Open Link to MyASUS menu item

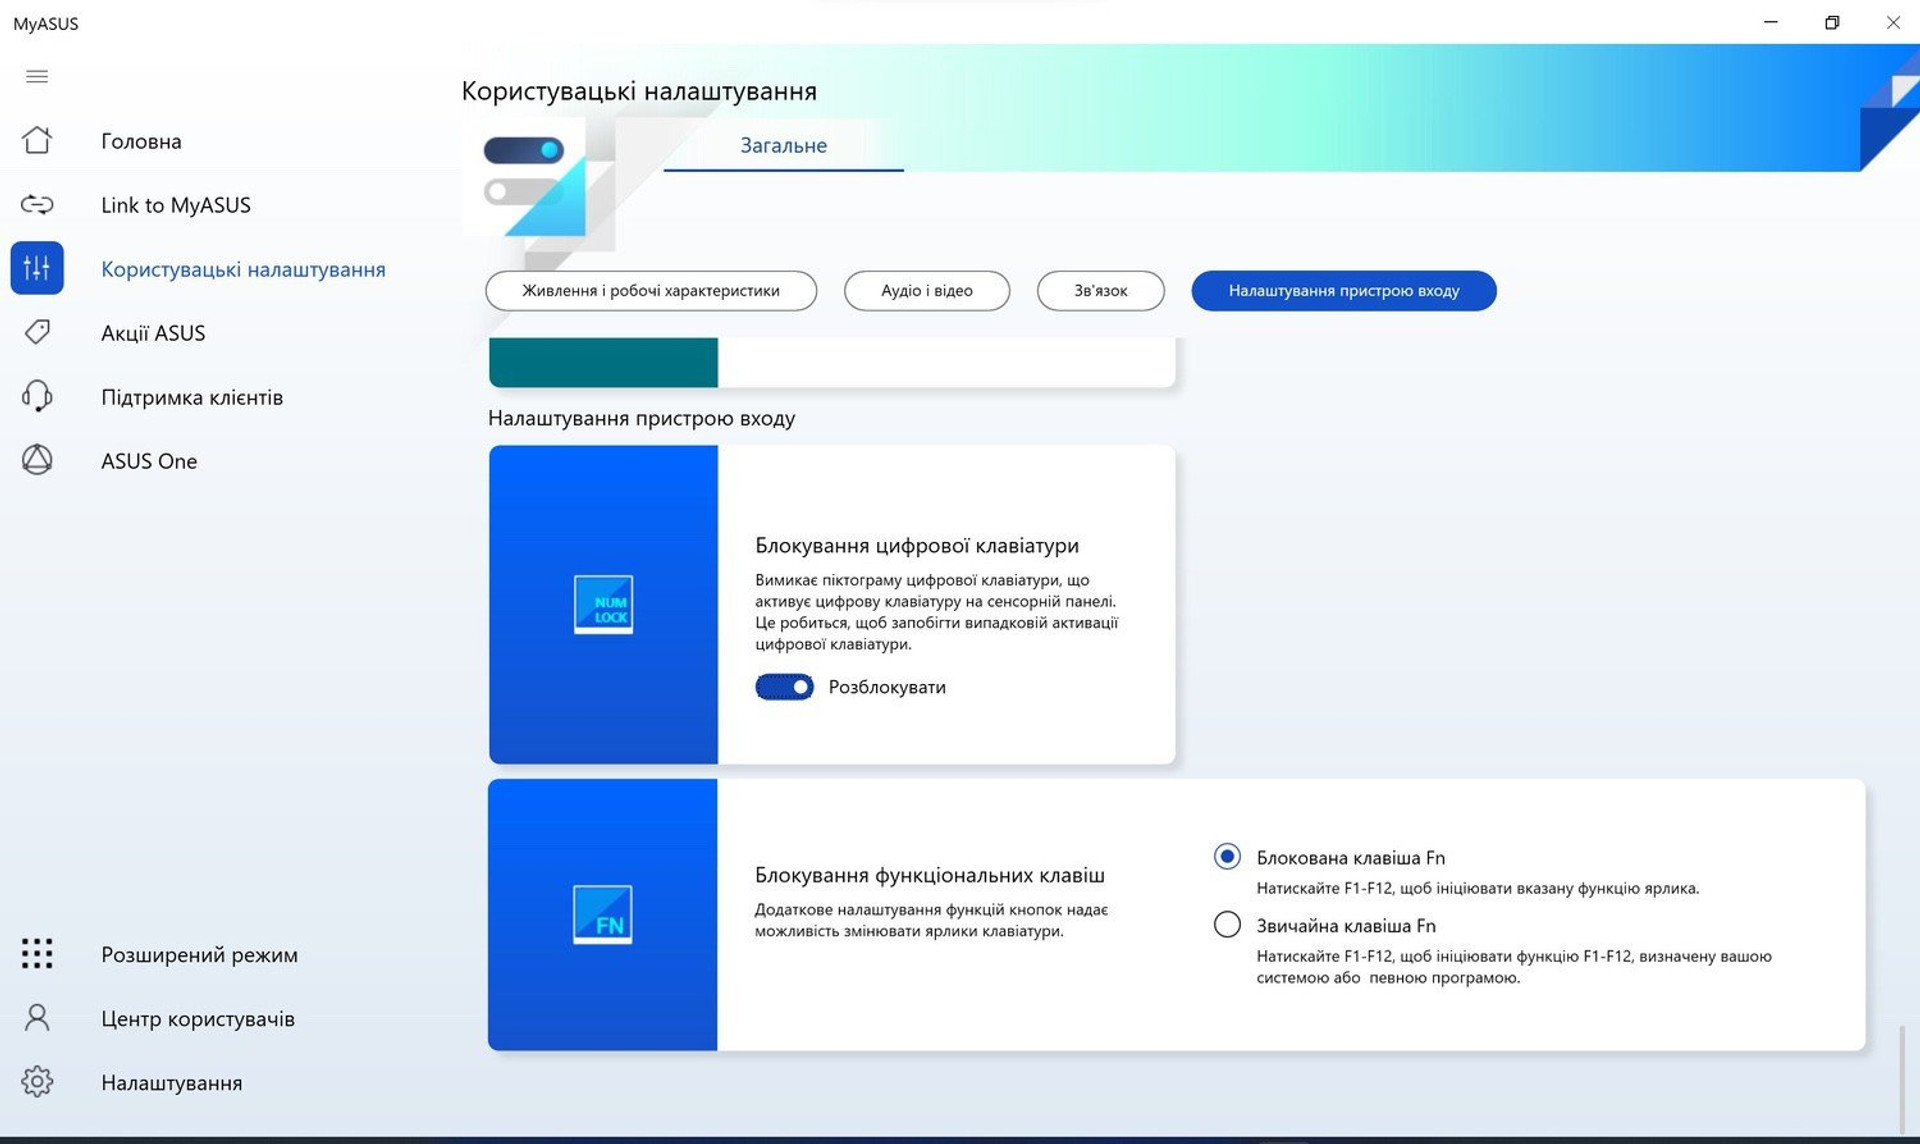coord(176,205)
